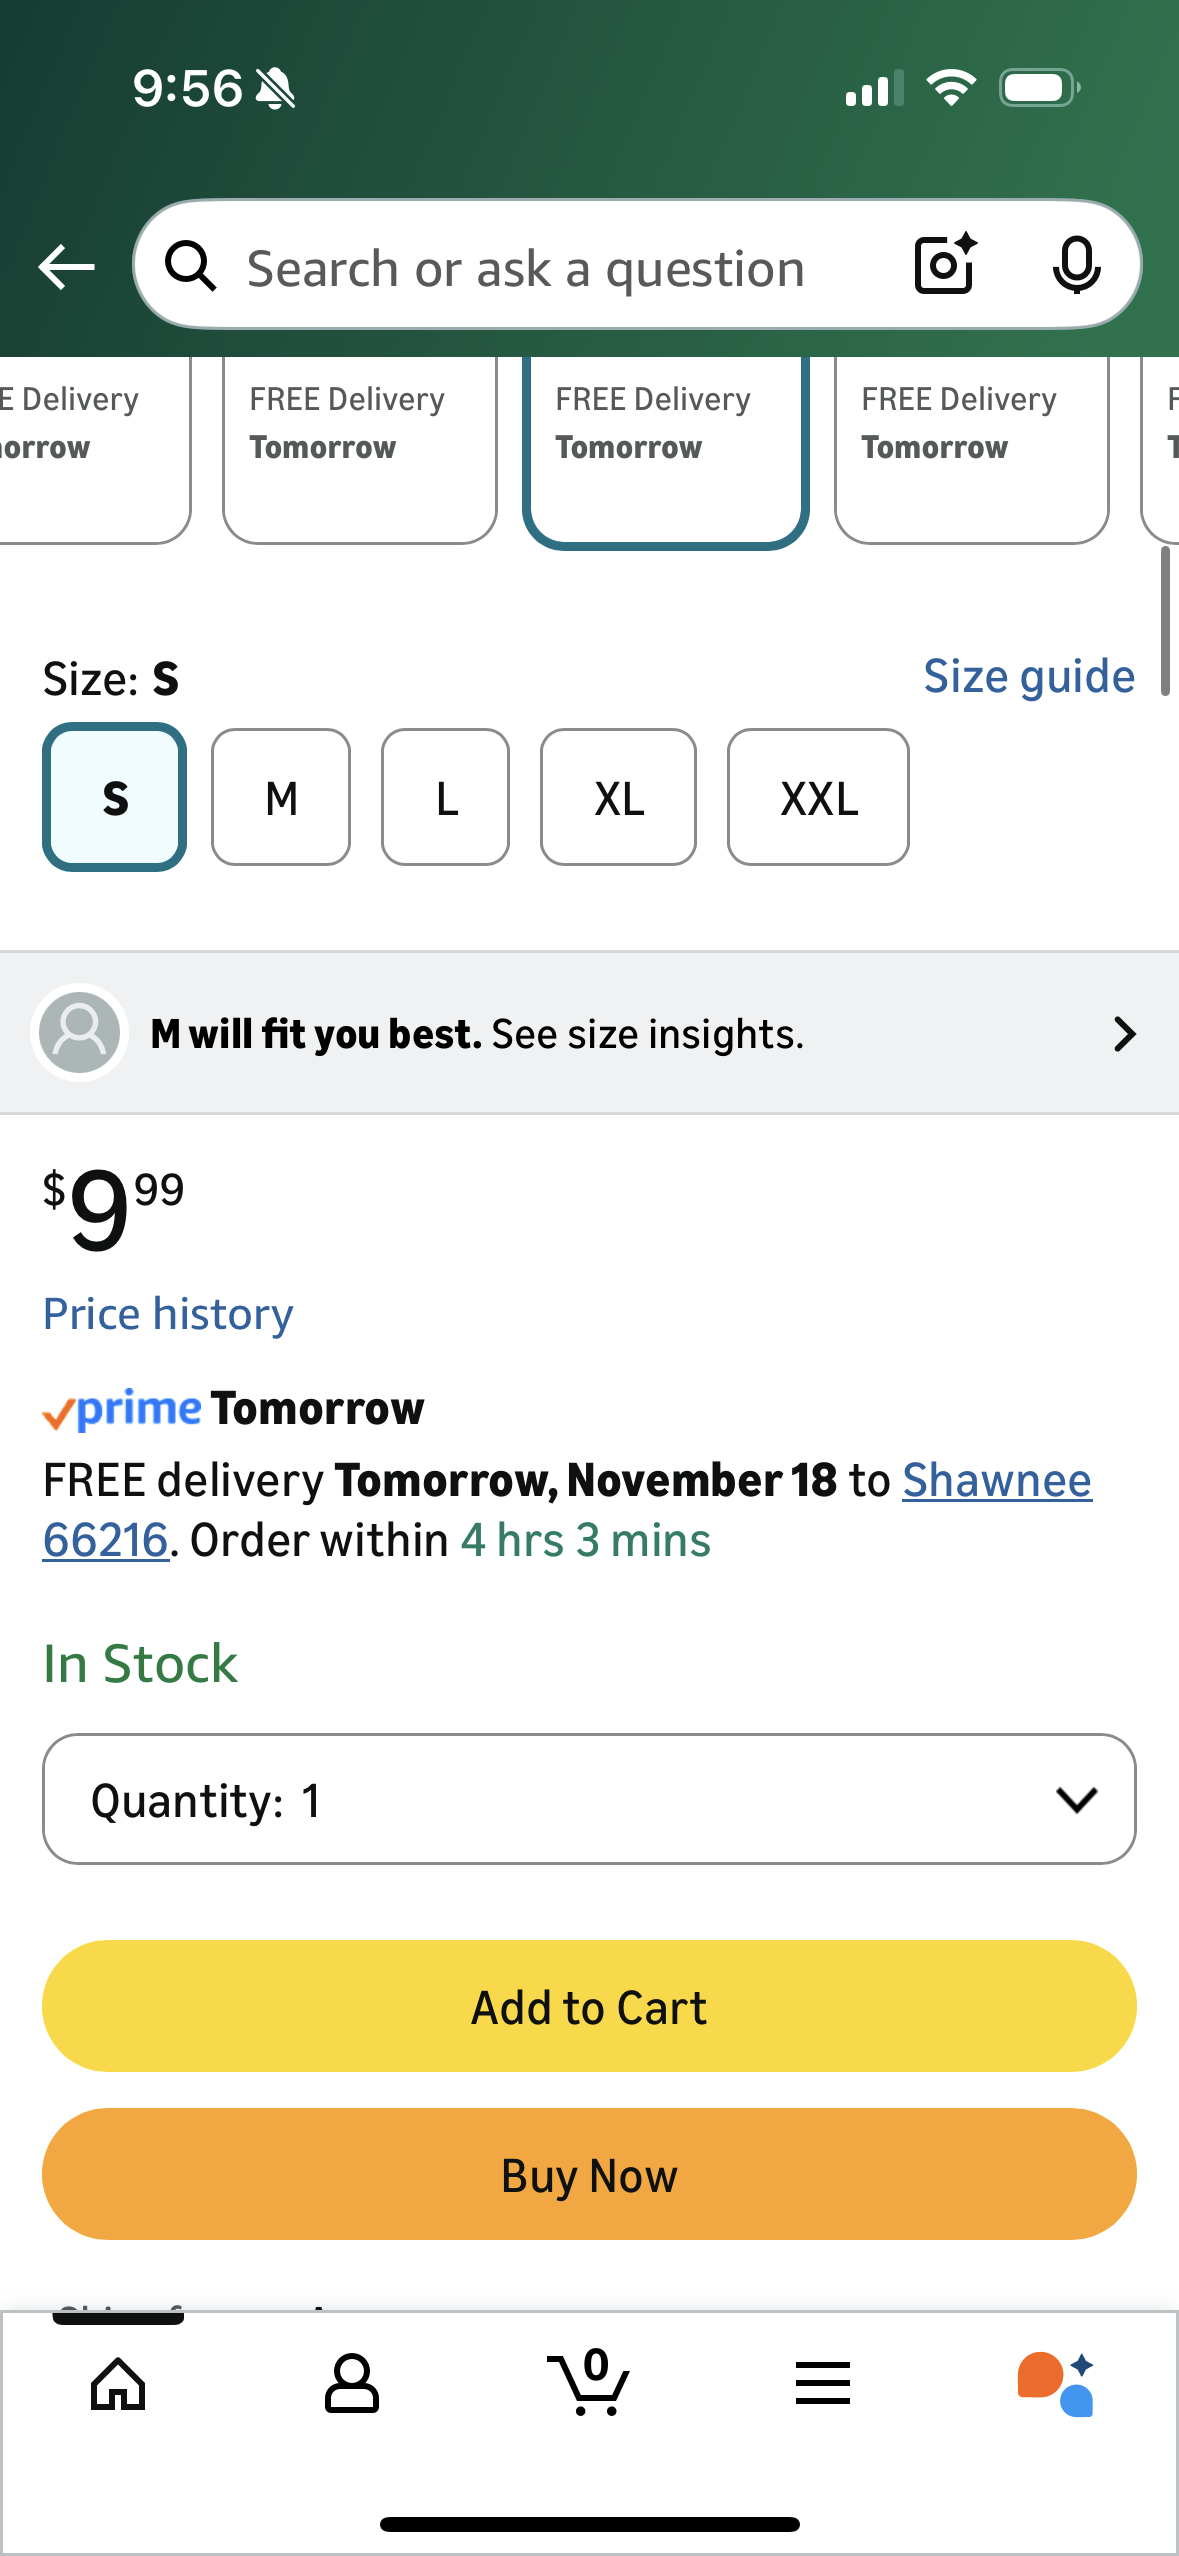This screenshot has width=1179, height=2556.
Task: Open the Size guide link
Action: (x=1029, y=677)
